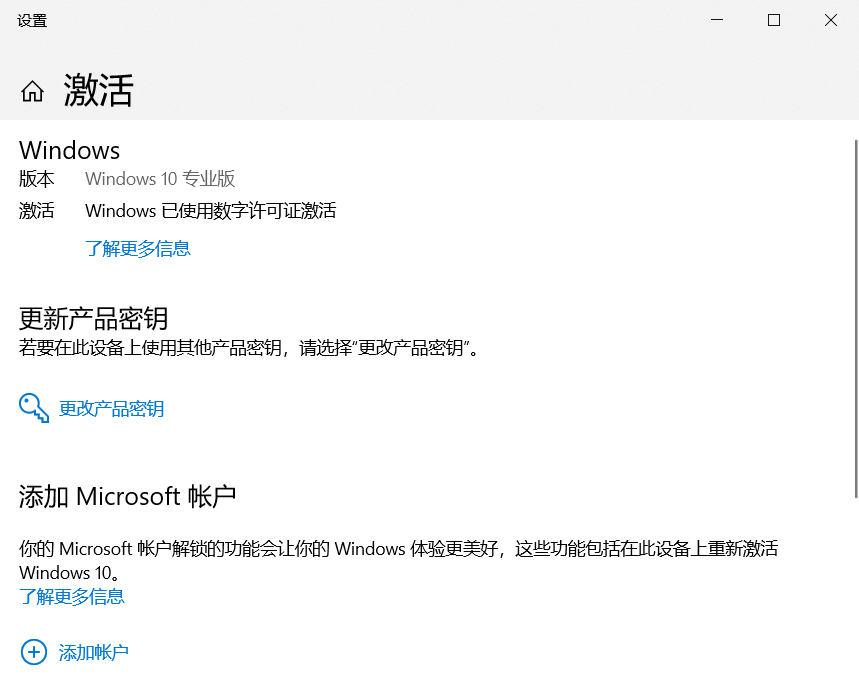Click the 更新产品密钥 section heading
Image resolution: width=859 pixels, height=690 pixels.
click(94, 318)
